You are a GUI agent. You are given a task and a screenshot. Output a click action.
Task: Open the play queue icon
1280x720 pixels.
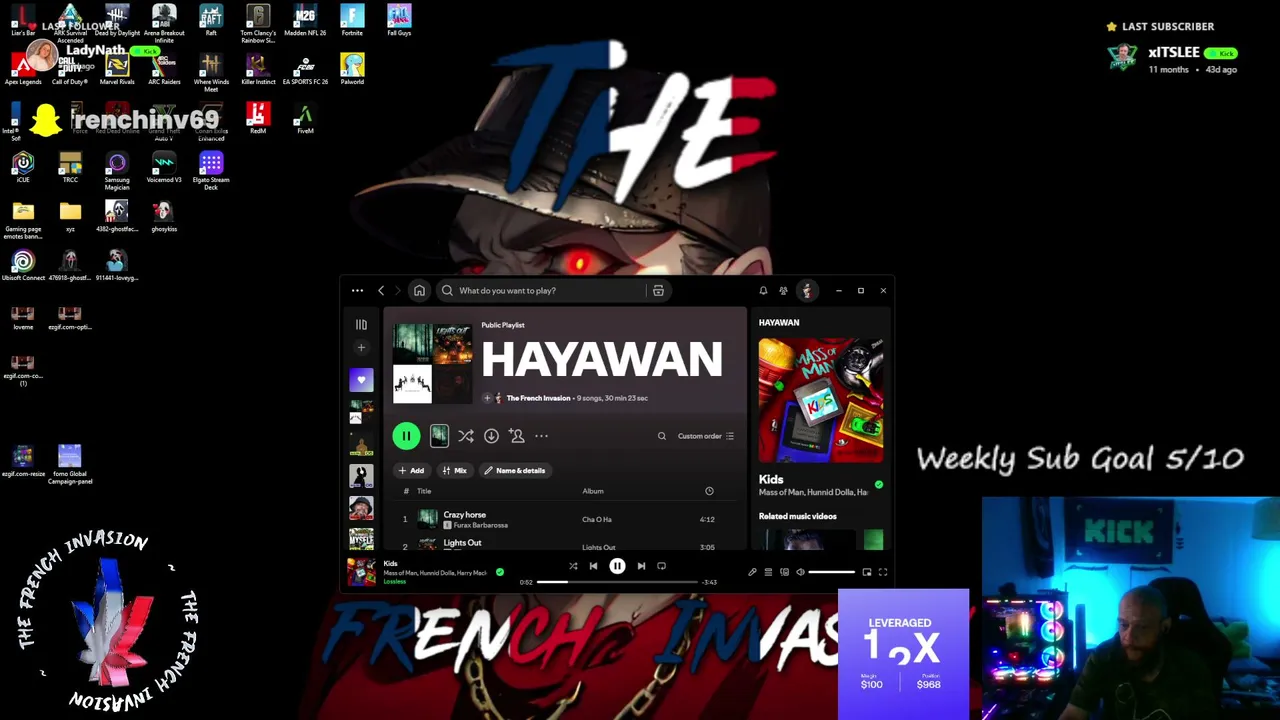coord(768,572)
